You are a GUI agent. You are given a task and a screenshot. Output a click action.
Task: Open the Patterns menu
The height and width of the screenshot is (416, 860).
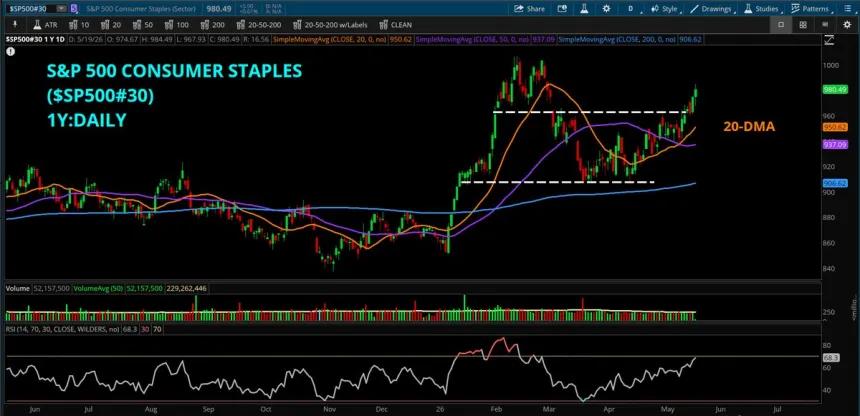(x=814, y=9)
